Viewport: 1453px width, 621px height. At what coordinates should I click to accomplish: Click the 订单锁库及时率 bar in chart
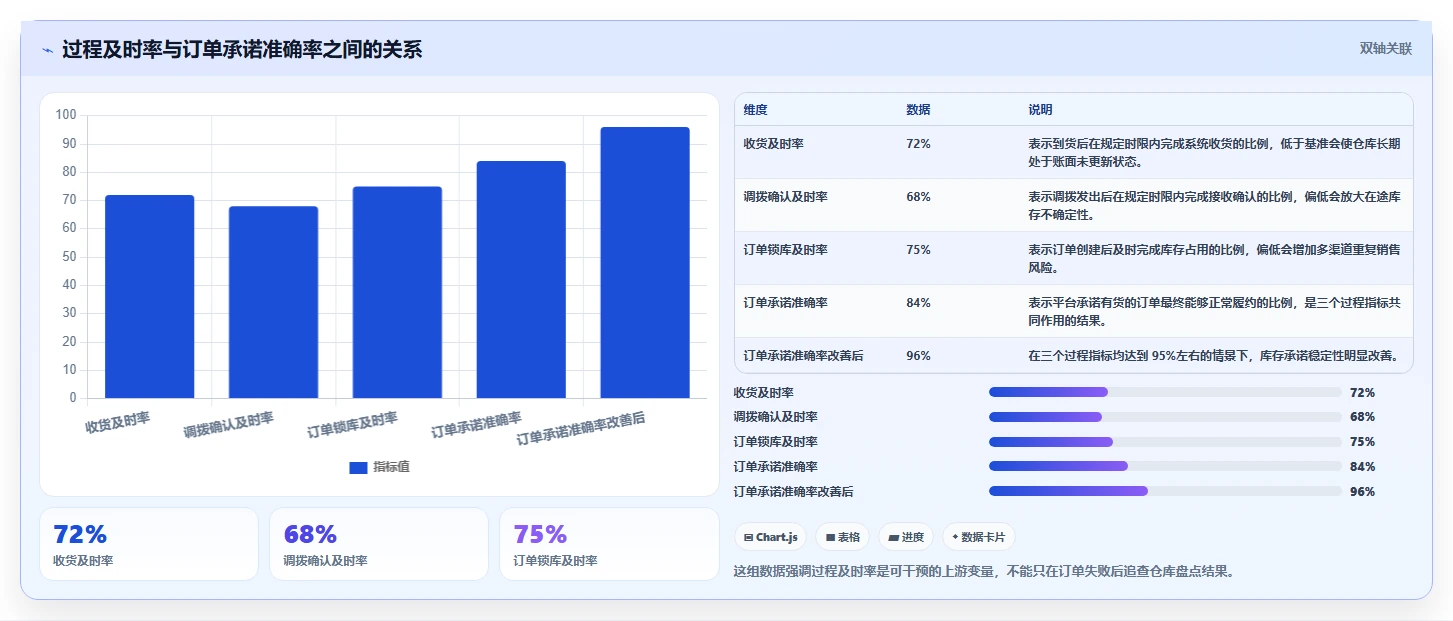(397, 292)
